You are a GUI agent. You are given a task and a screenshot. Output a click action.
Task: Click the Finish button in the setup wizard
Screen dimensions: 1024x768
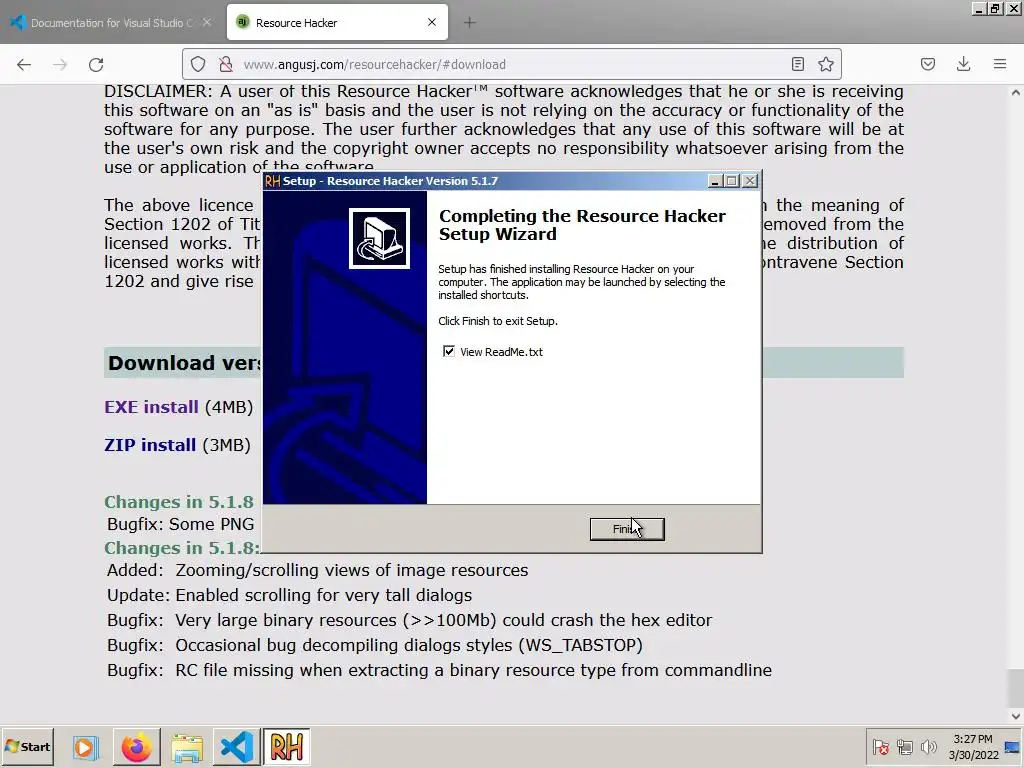point(627,529)
